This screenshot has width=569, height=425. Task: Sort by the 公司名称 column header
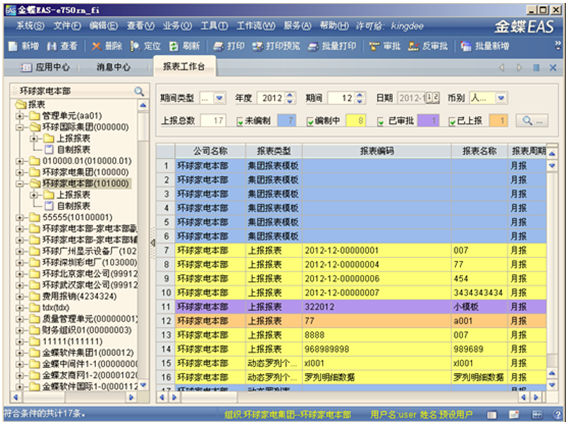(210, 151)
